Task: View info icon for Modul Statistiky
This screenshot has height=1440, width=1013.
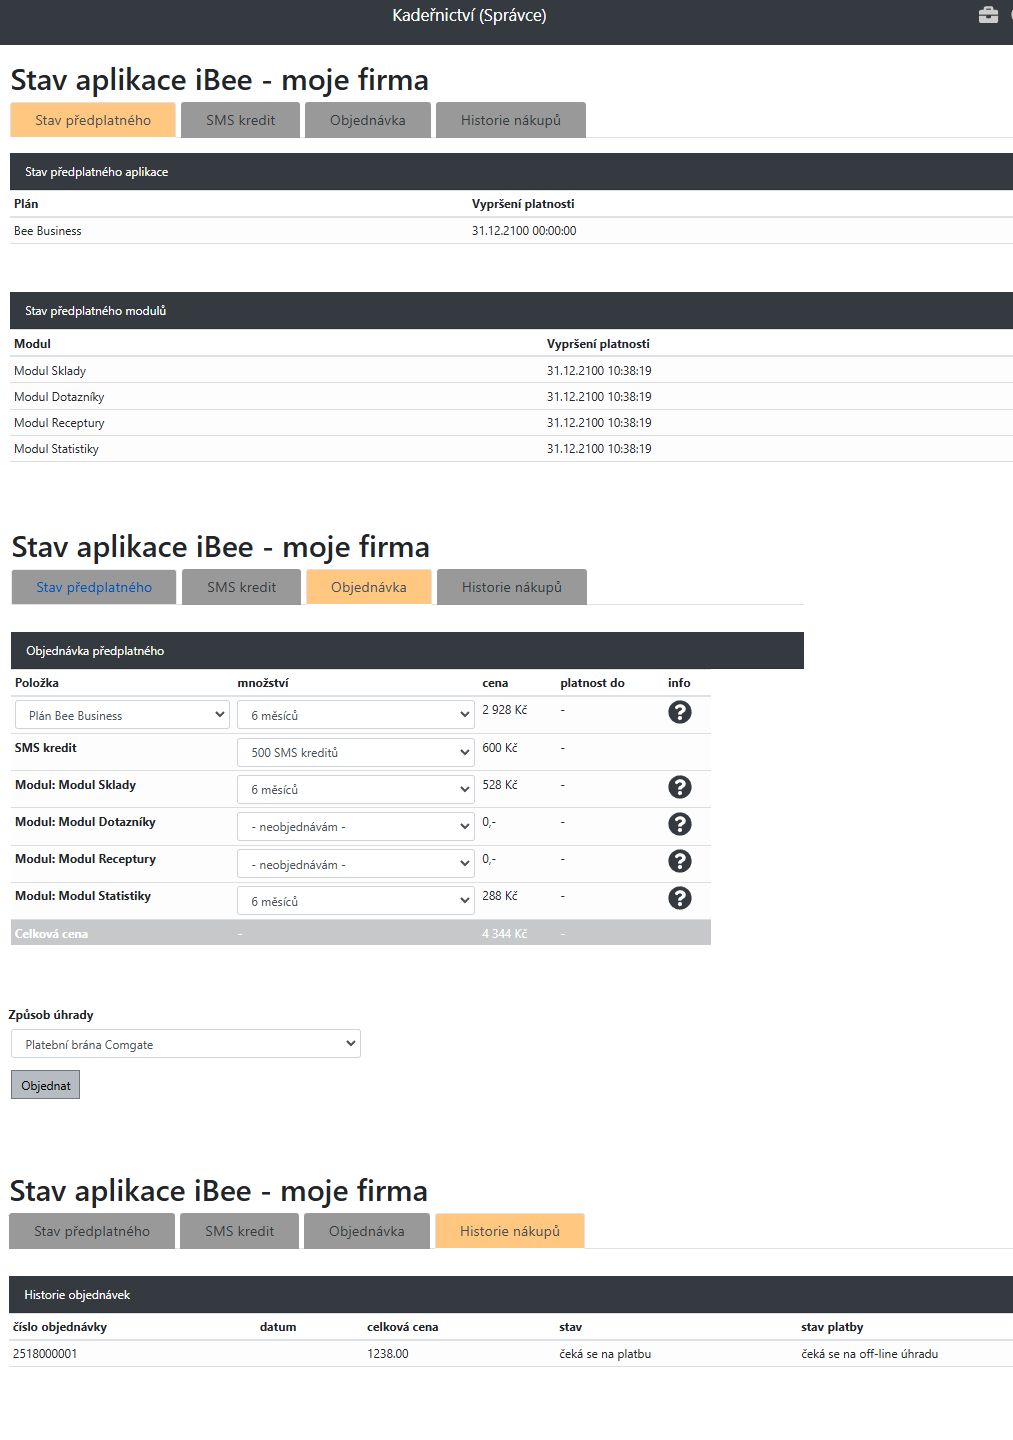Action: (x=679, y=898)
